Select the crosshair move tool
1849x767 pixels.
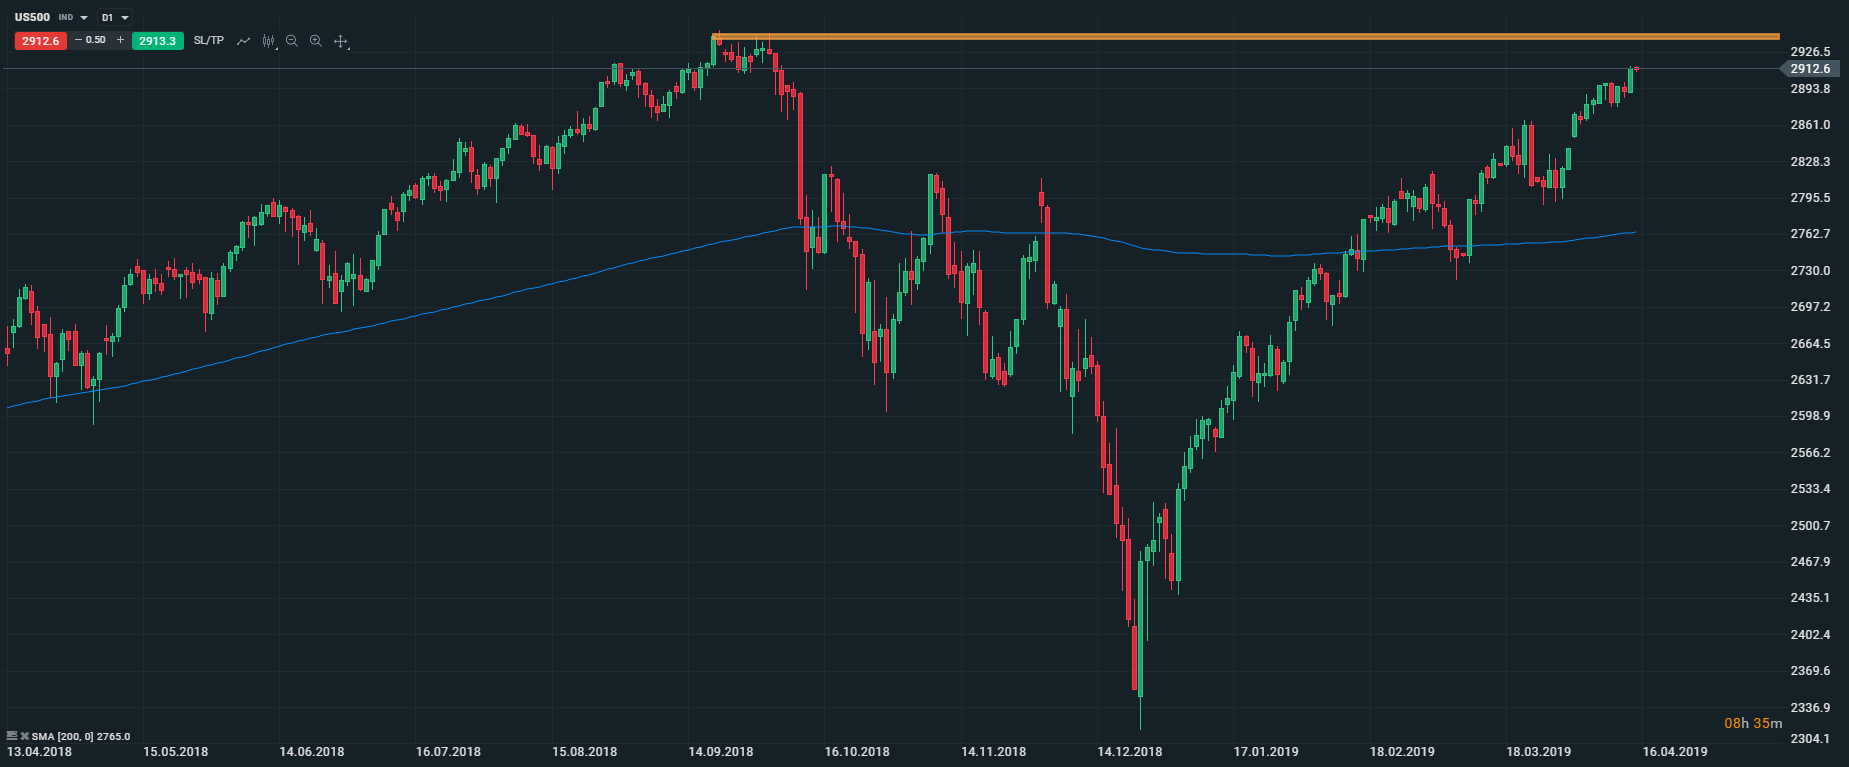341,41
